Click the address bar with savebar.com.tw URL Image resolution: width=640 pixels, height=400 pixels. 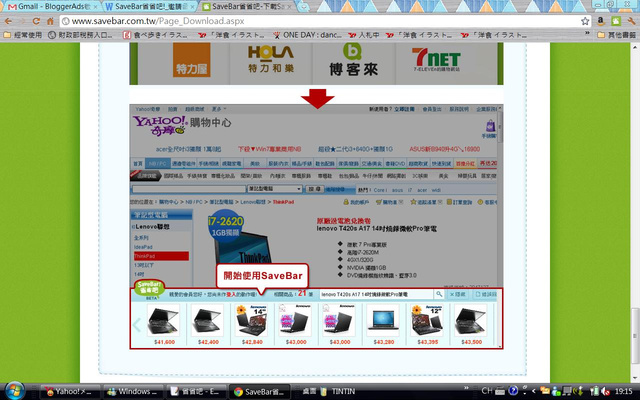click(x=321, y=21)
